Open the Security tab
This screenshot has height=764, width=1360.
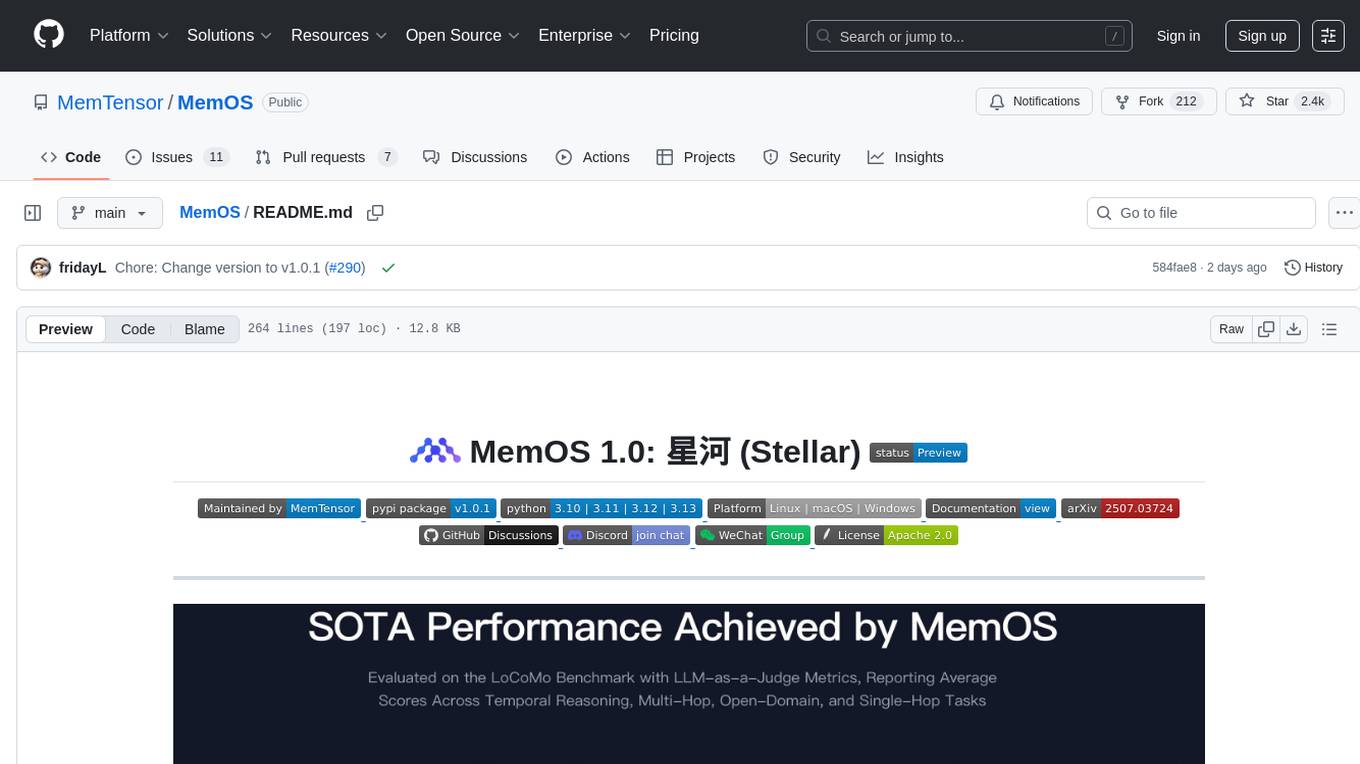click(801, 157)
